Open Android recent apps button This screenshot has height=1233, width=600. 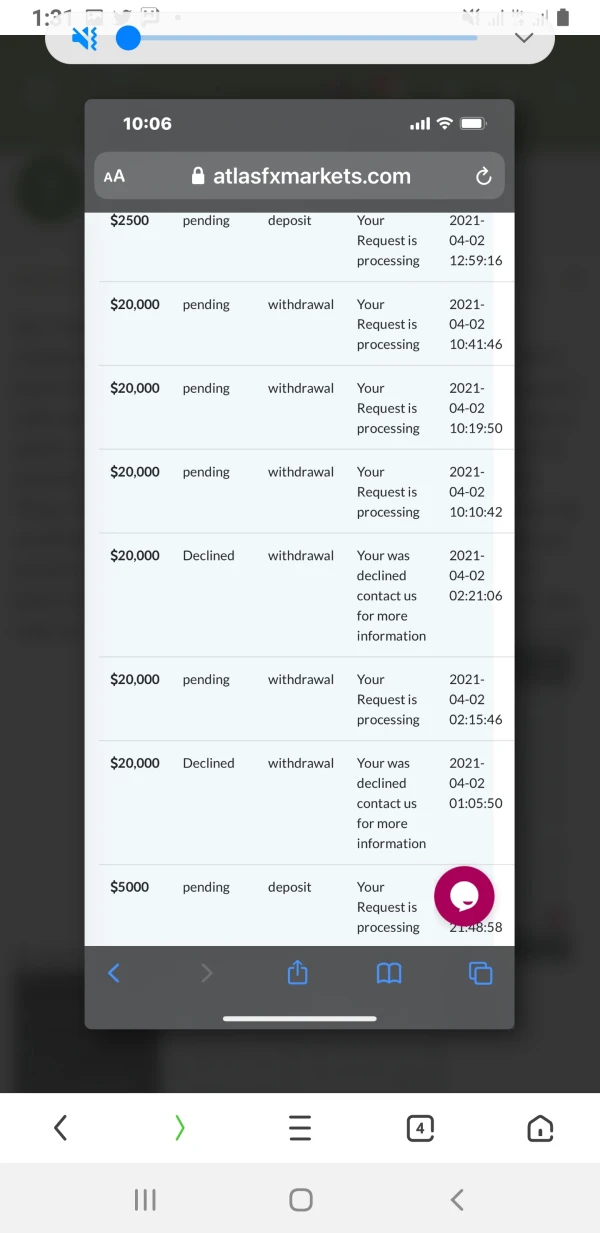(x=145, y=1200)
